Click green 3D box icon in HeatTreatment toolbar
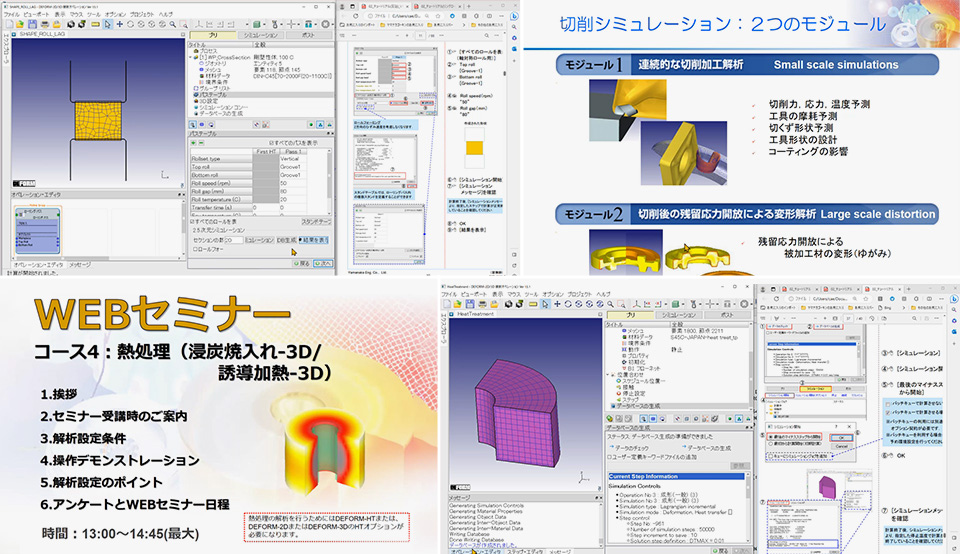Screen dimensions: 960x554 [675, 304]
